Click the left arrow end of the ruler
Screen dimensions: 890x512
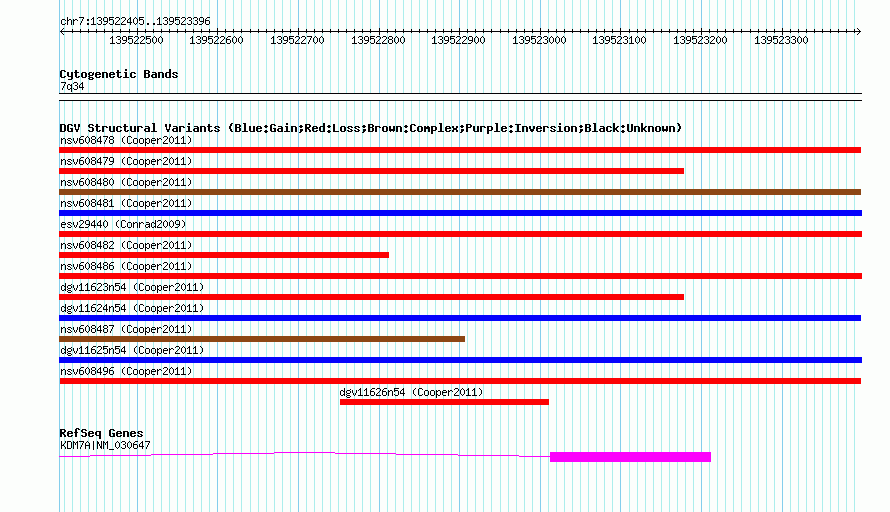pyautogui.click(x=62, y=32)
